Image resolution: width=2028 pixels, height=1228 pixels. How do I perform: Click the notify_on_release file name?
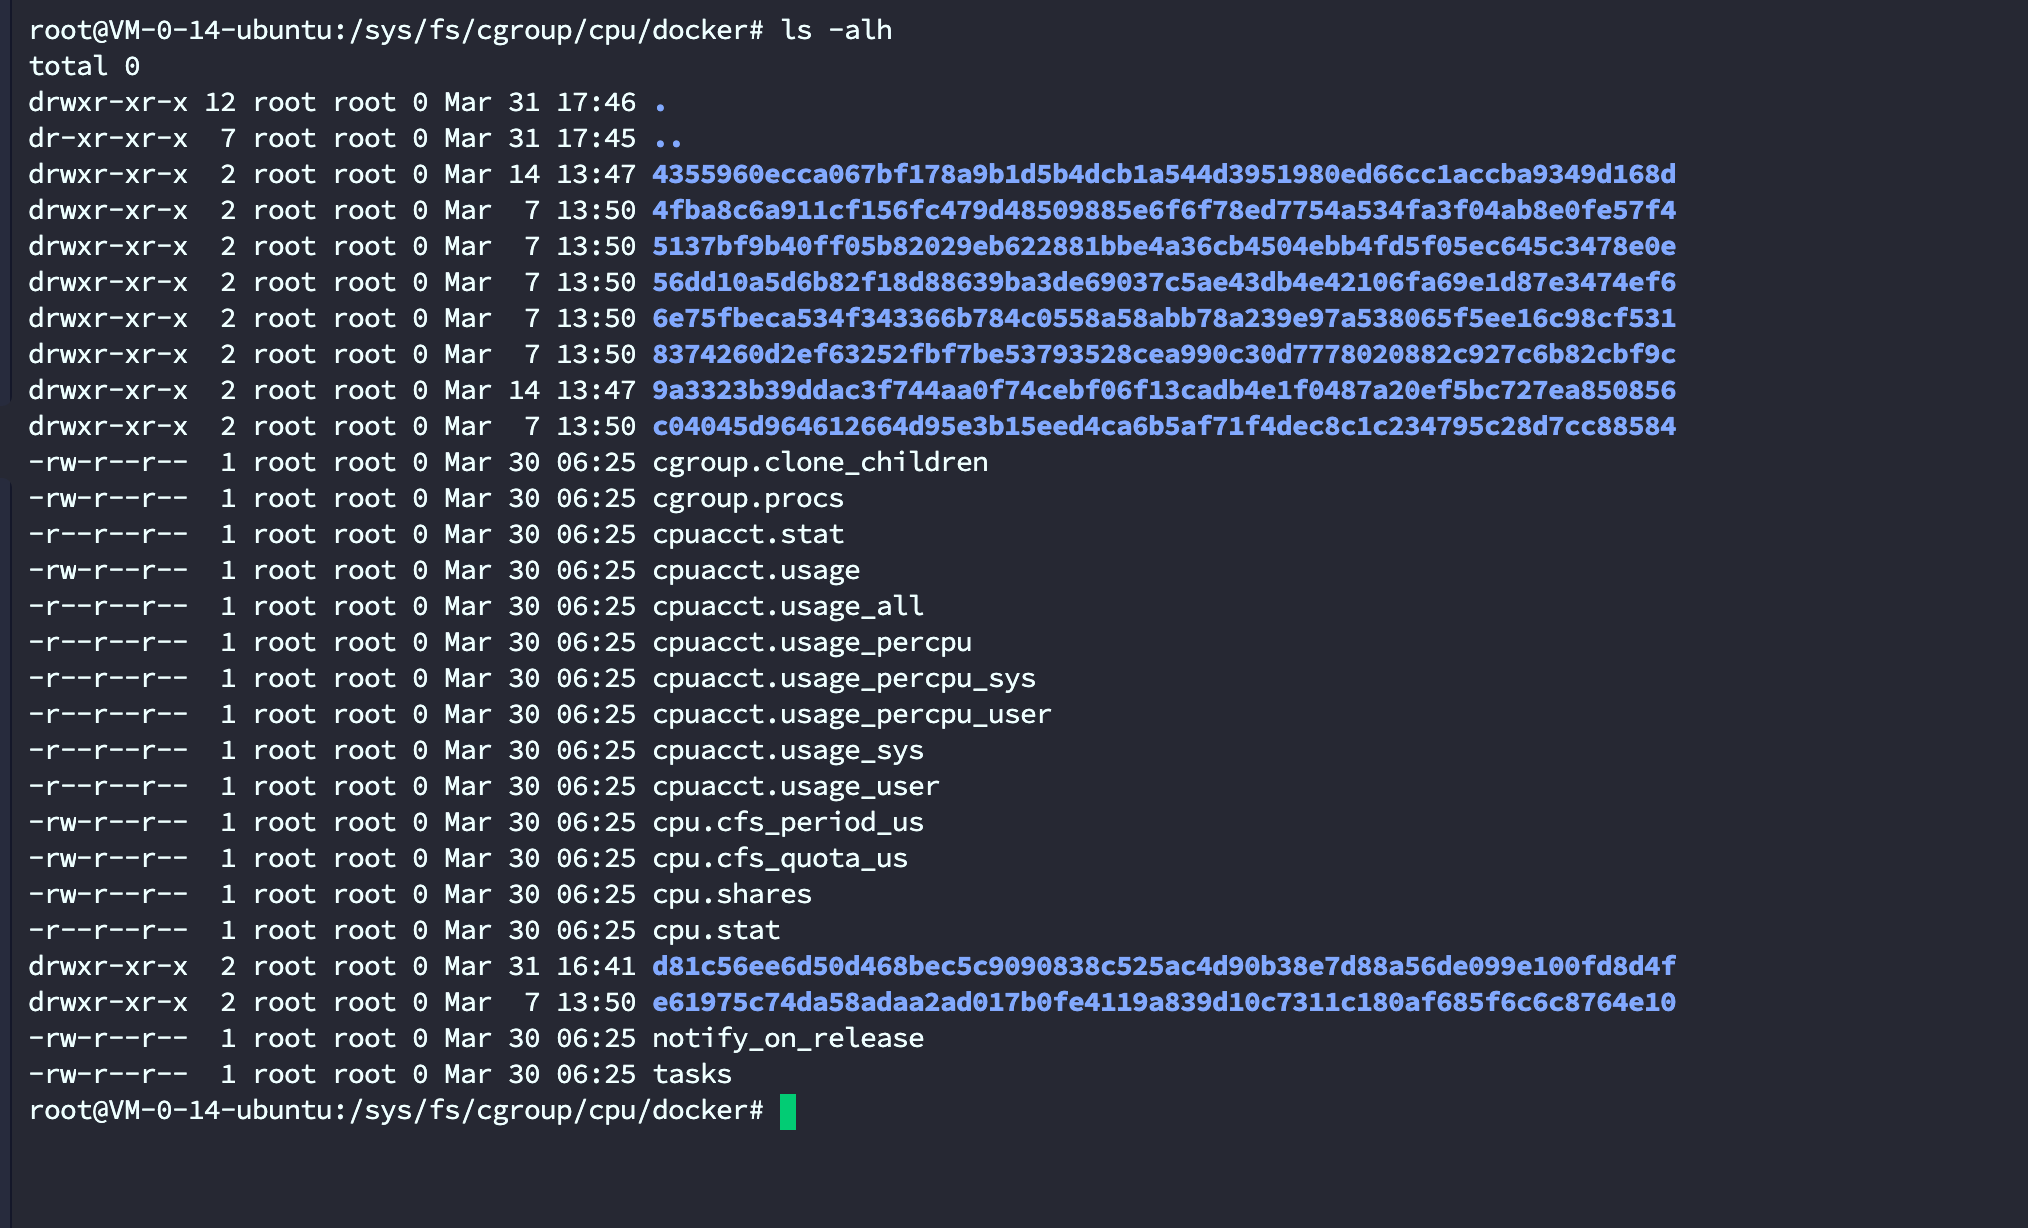788,1038
